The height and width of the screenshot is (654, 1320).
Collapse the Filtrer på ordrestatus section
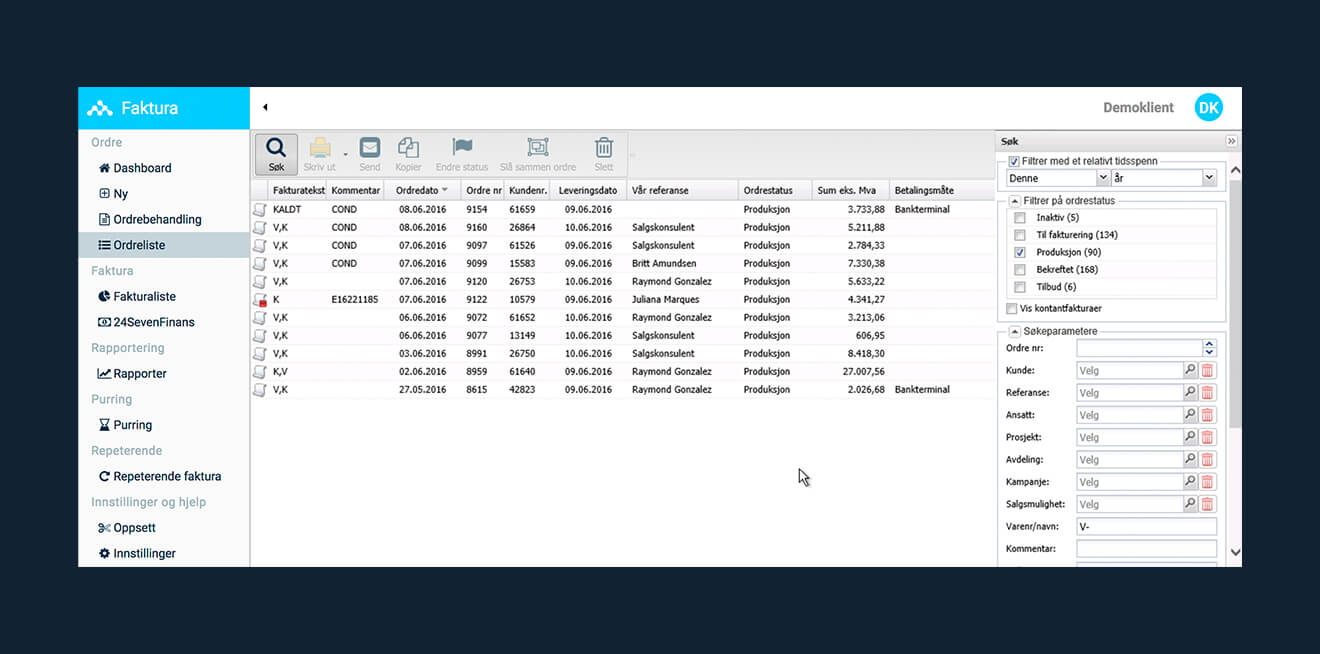1014,201
